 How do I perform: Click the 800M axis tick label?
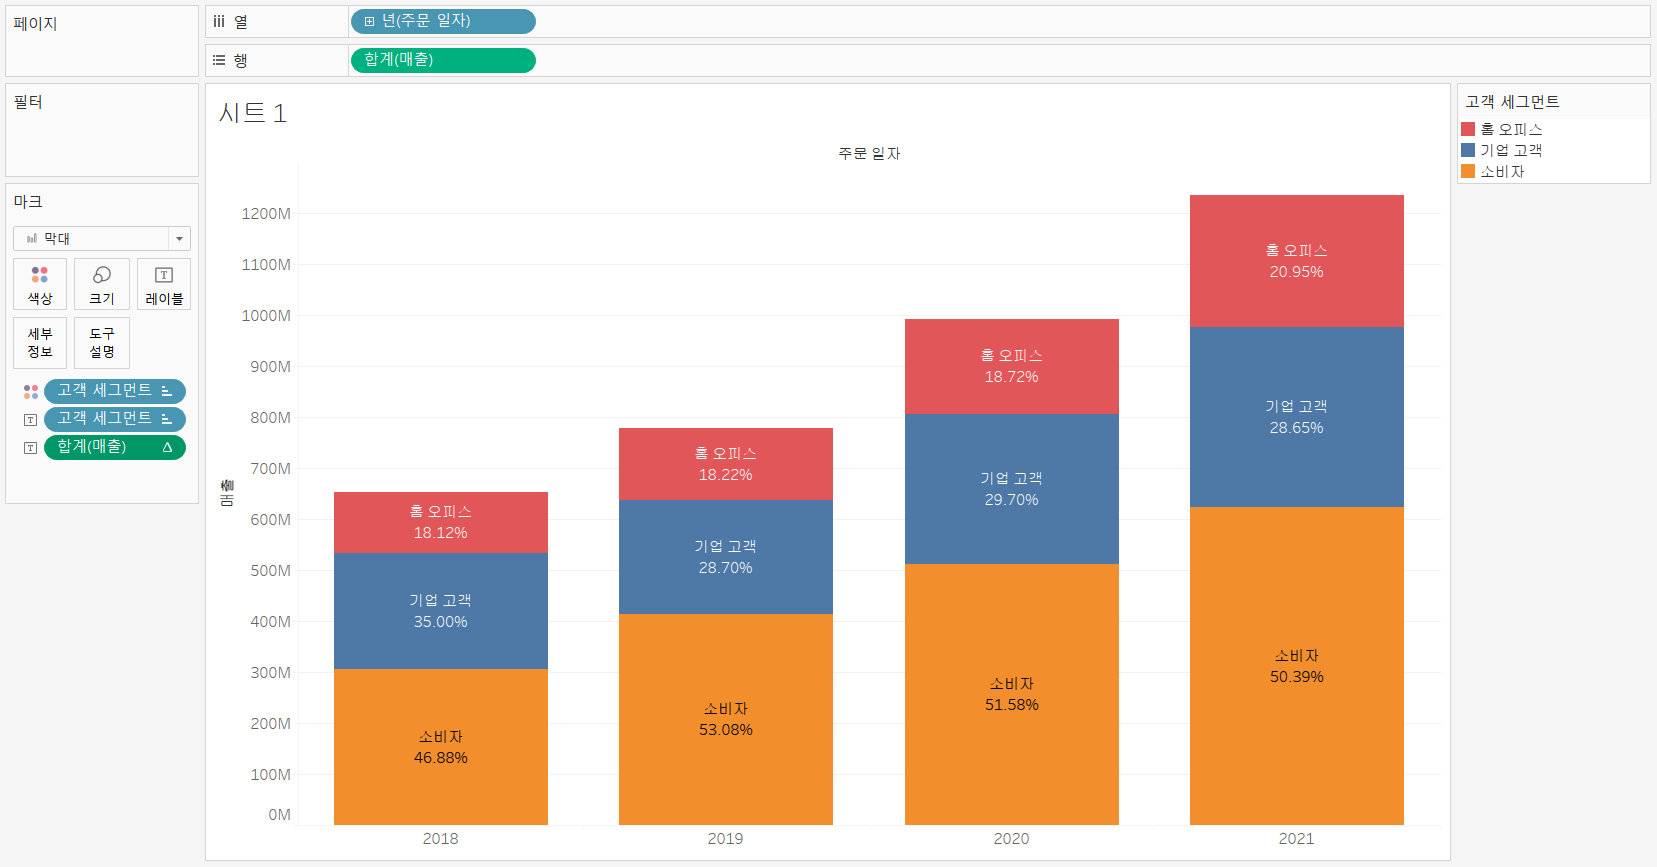pyautogui.click(x=270, y=418)
